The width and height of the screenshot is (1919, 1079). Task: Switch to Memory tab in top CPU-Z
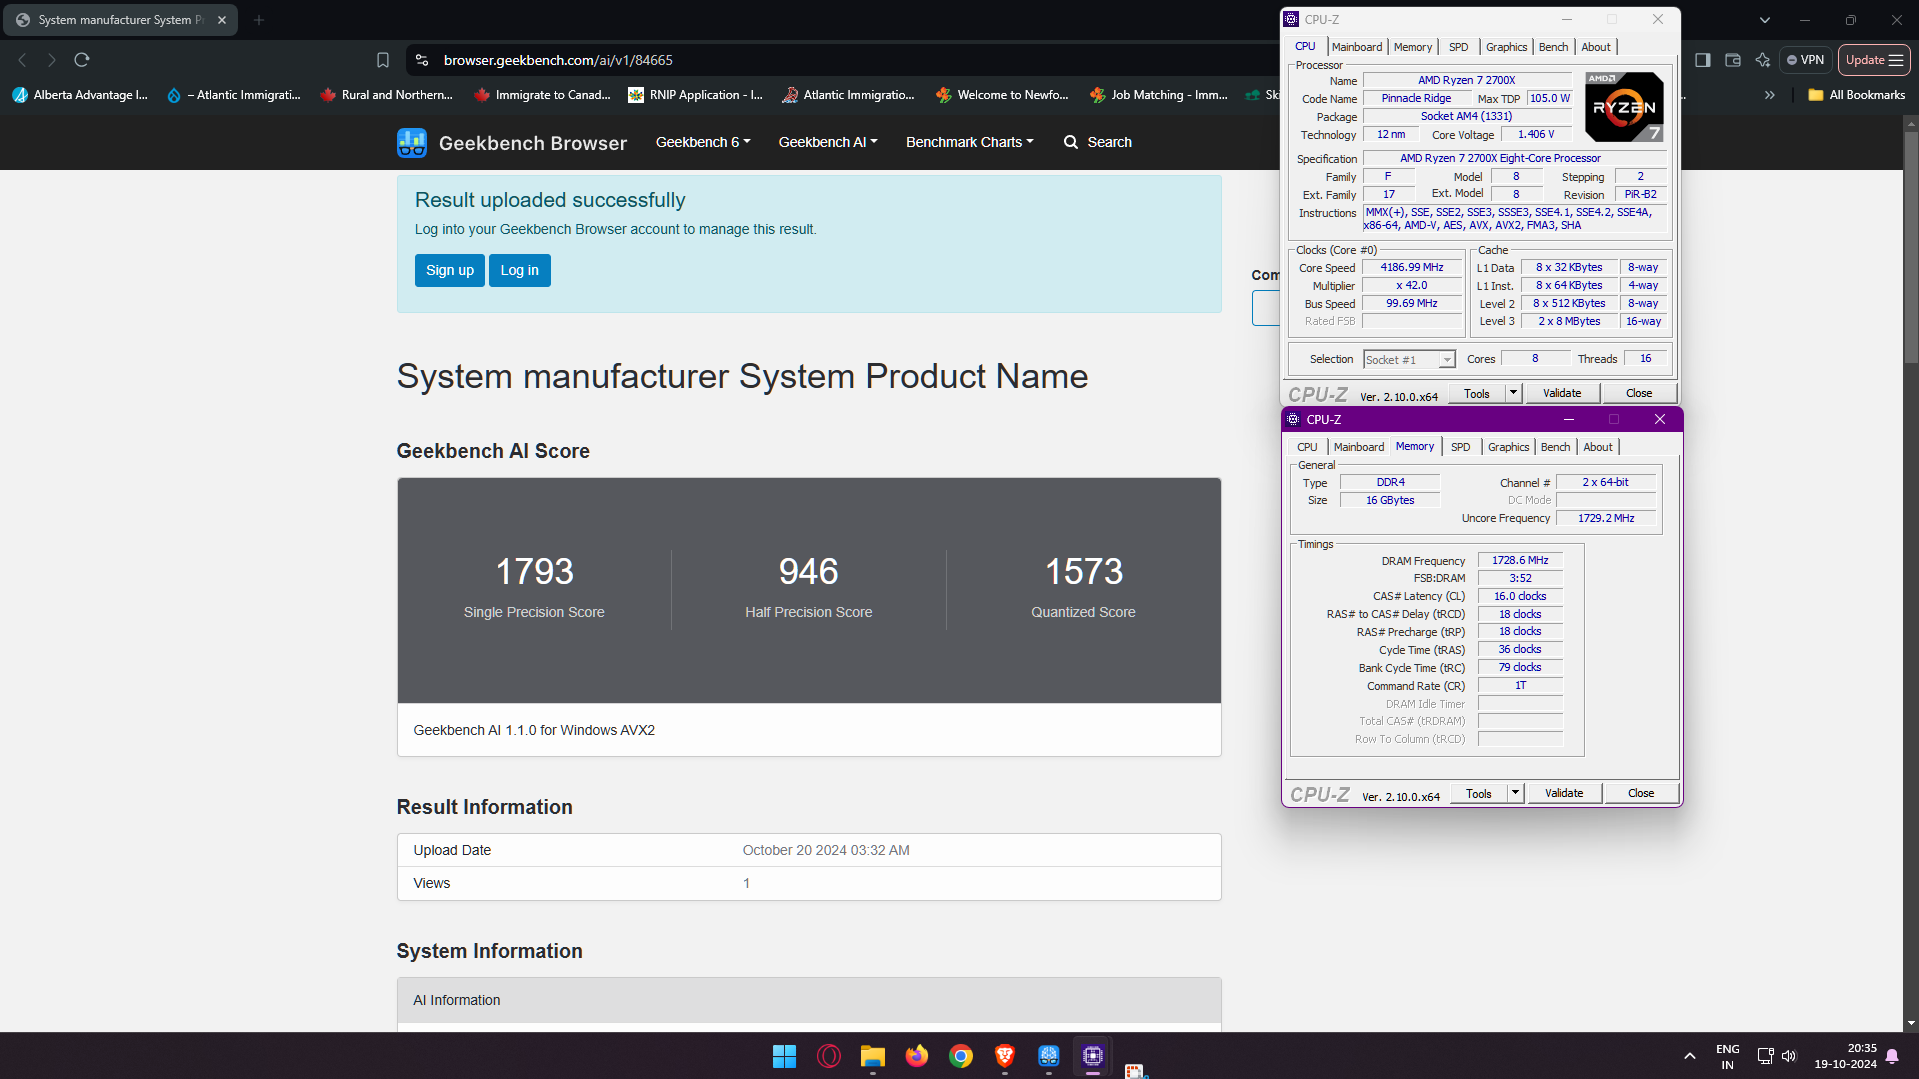[x=1413, y=47]
